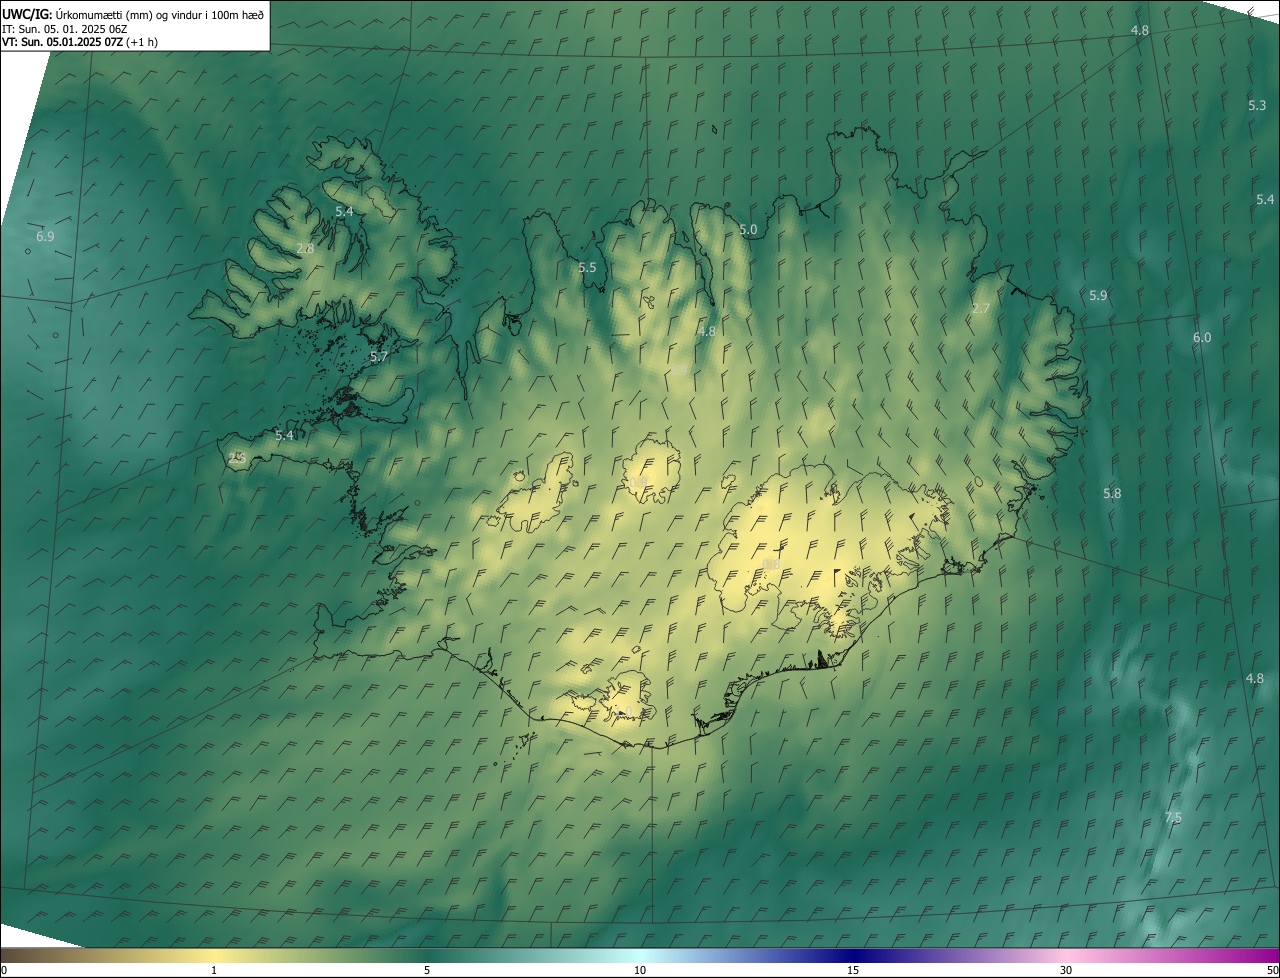Select the 5.7 value over Breiðafjörður bay

pyautogui.click(x=379, y=357)
